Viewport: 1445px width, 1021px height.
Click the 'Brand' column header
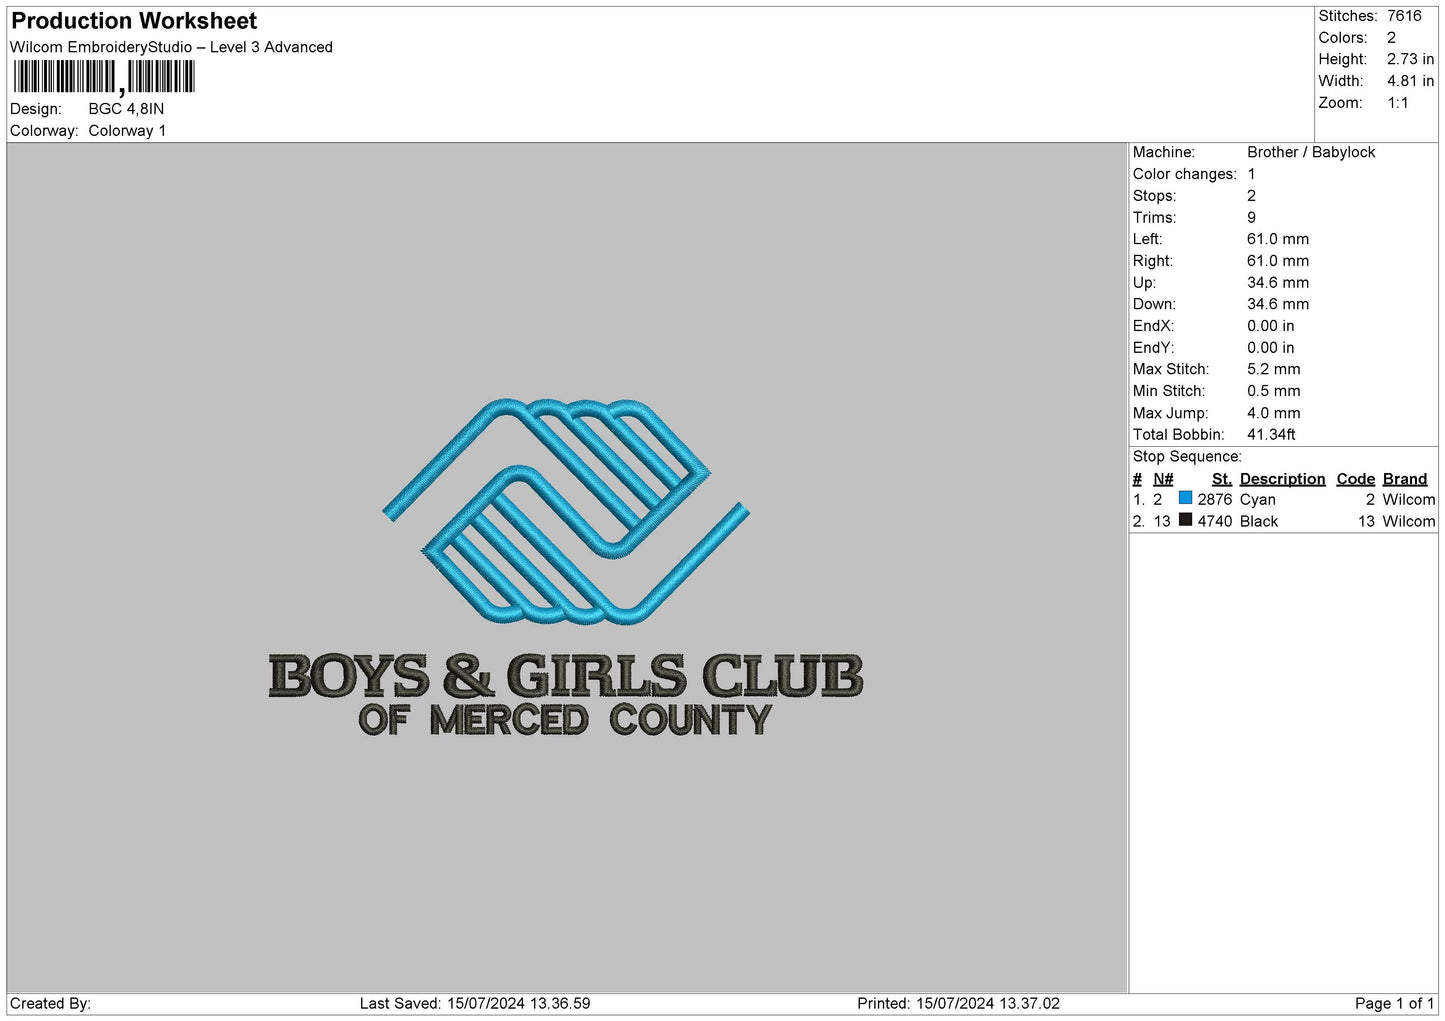click(1405, 479)
